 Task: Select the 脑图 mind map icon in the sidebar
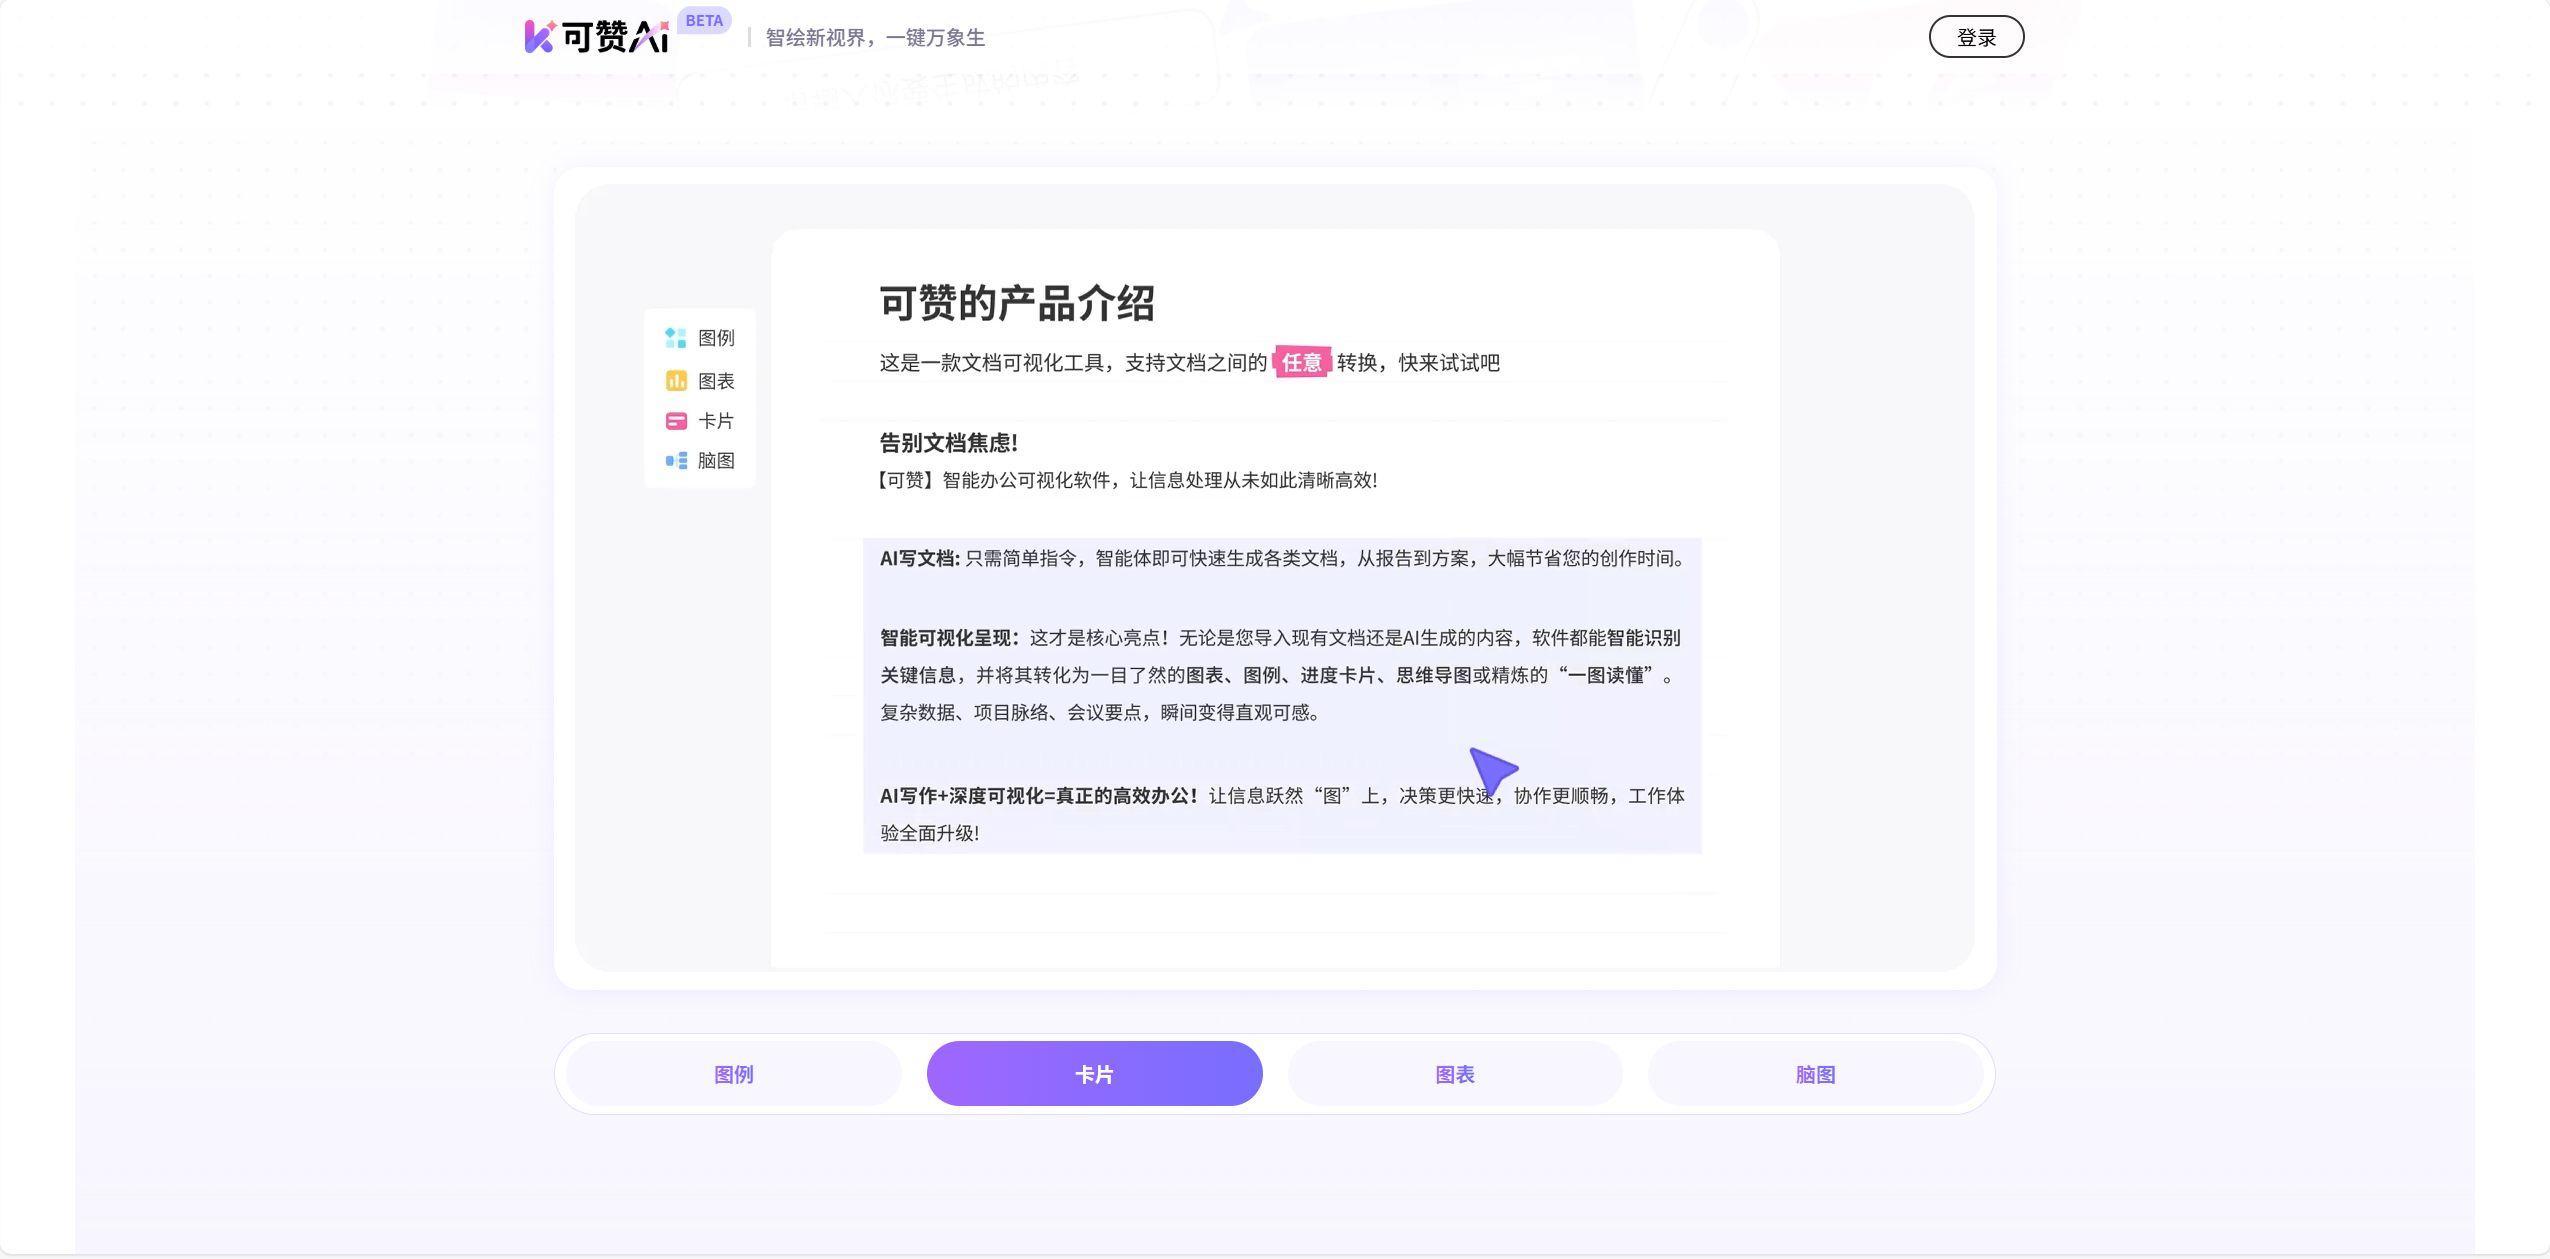(x=676, y=461)
